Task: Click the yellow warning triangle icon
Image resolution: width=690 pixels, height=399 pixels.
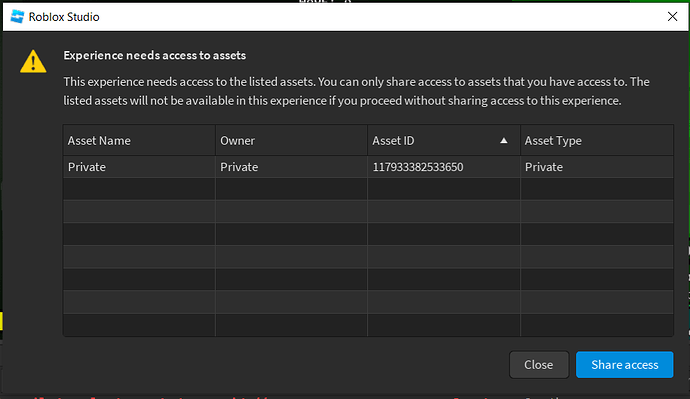Action: [x=33, y=61]
